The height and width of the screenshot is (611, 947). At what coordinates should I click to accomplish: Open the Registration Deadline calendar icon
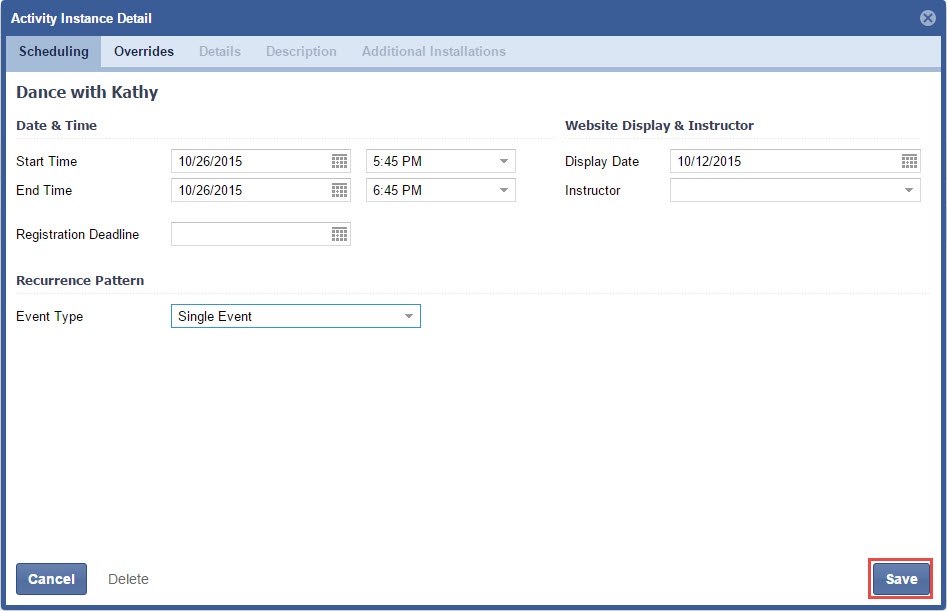pyautogui.click(x=339, y=234)
